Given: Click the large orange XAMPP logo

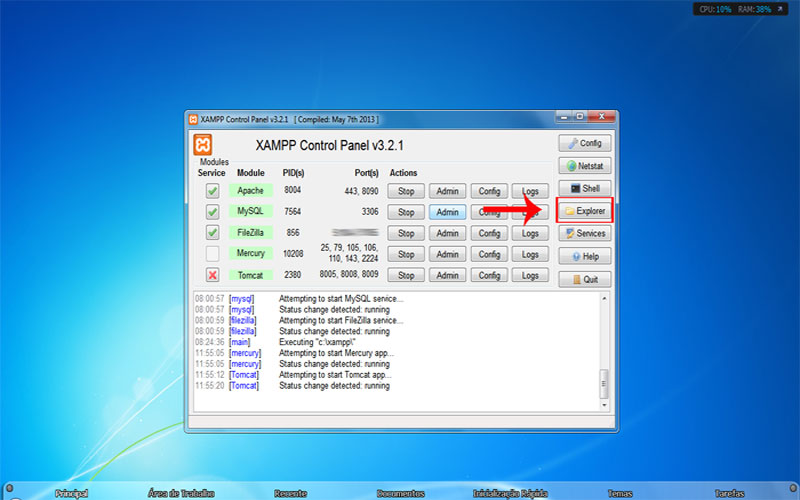Looking at the screenshot, I should click(x=203, y=144).
